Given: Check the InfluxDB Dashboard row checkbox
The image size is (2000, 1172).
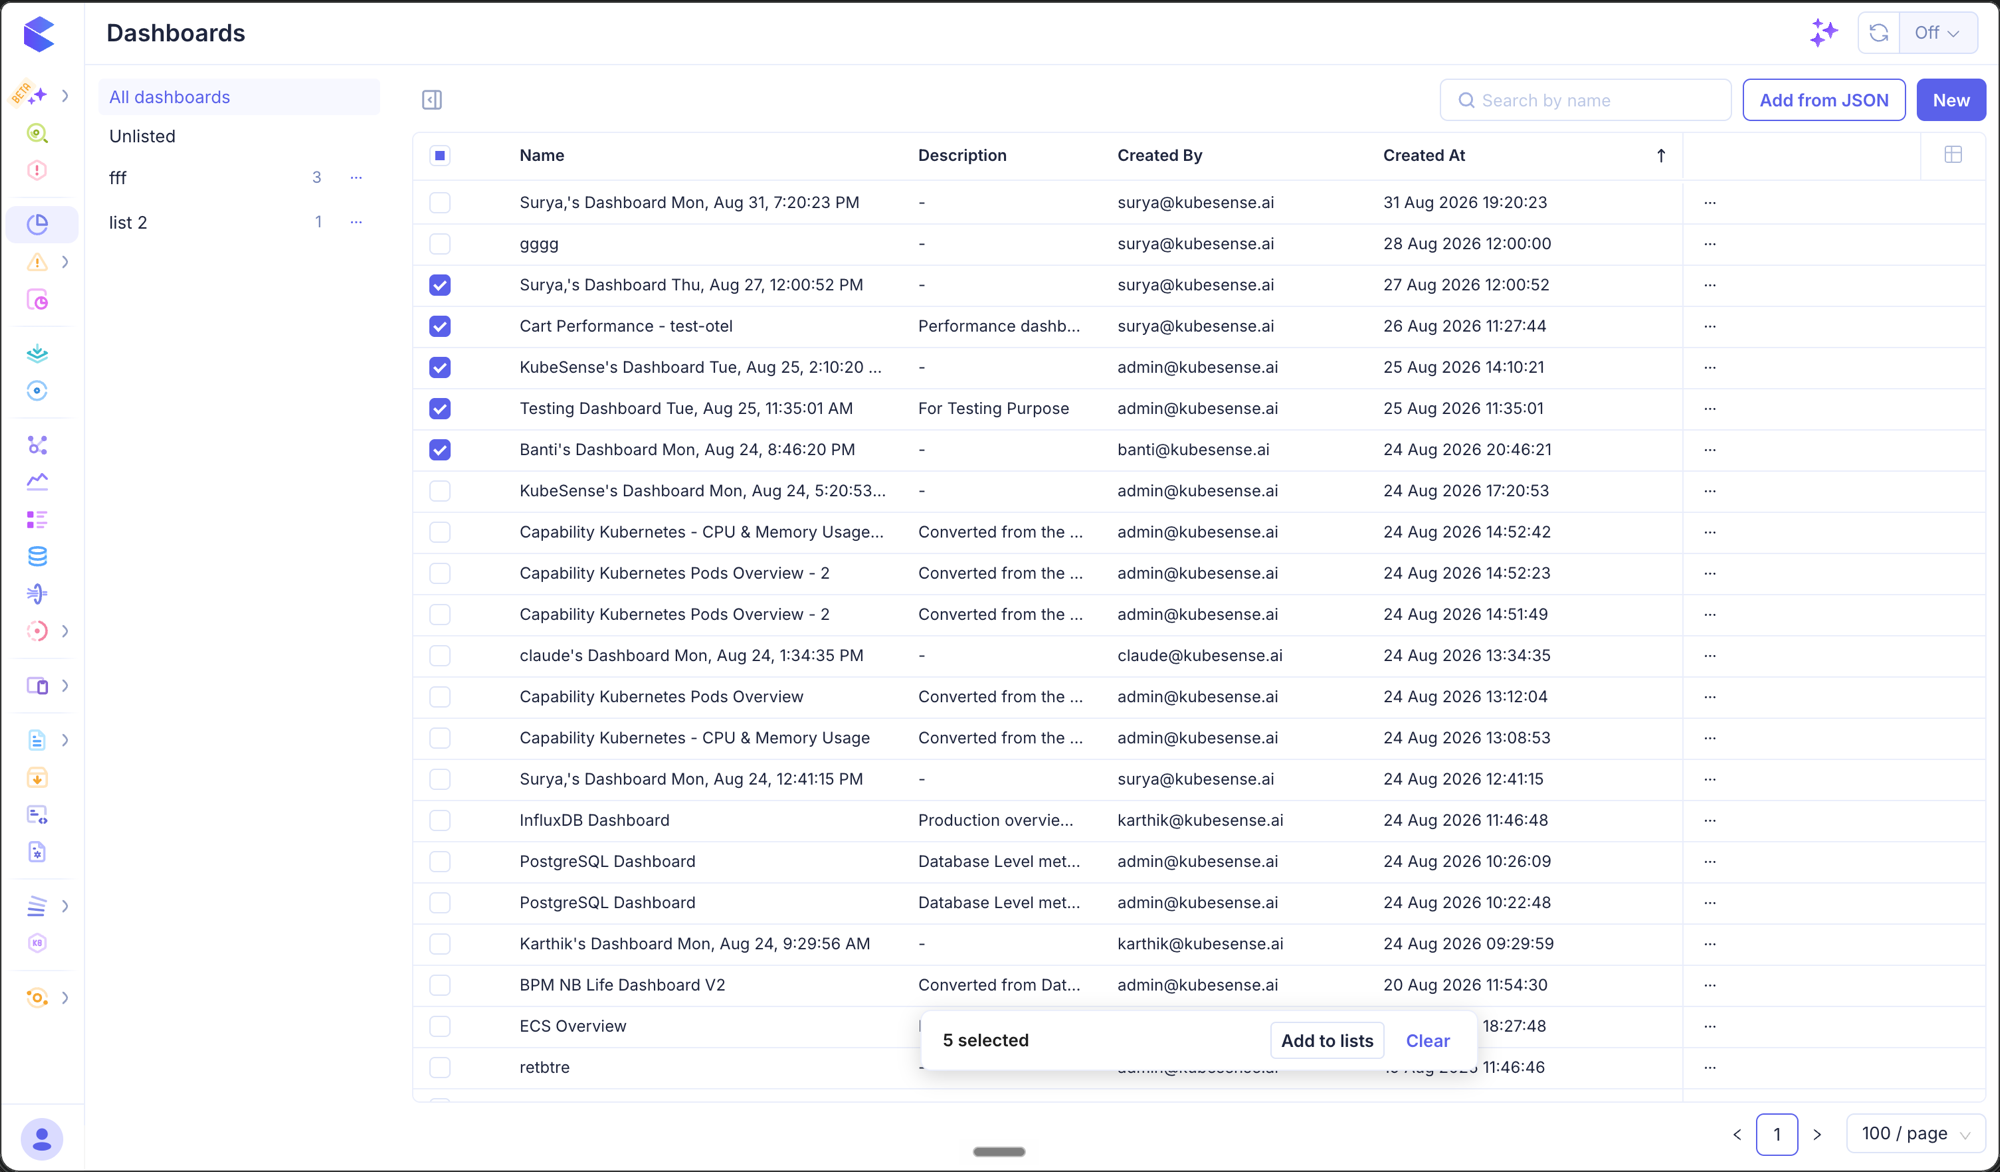Looking at the screenshot, I should click(440, 820).
